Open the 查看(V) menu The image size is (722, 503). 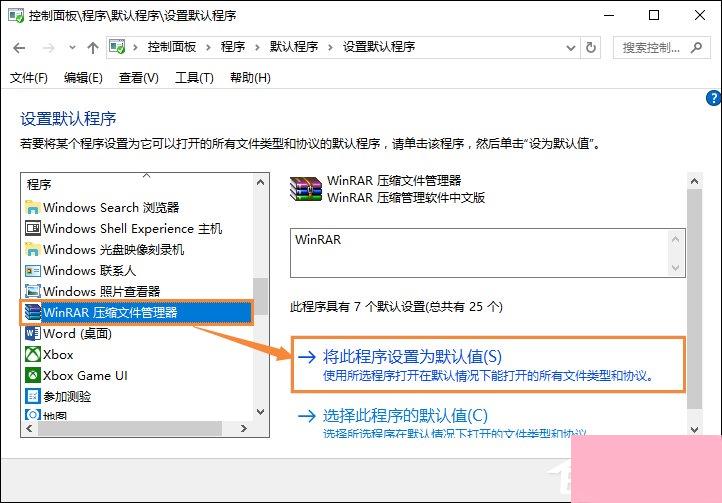[139, 77]
